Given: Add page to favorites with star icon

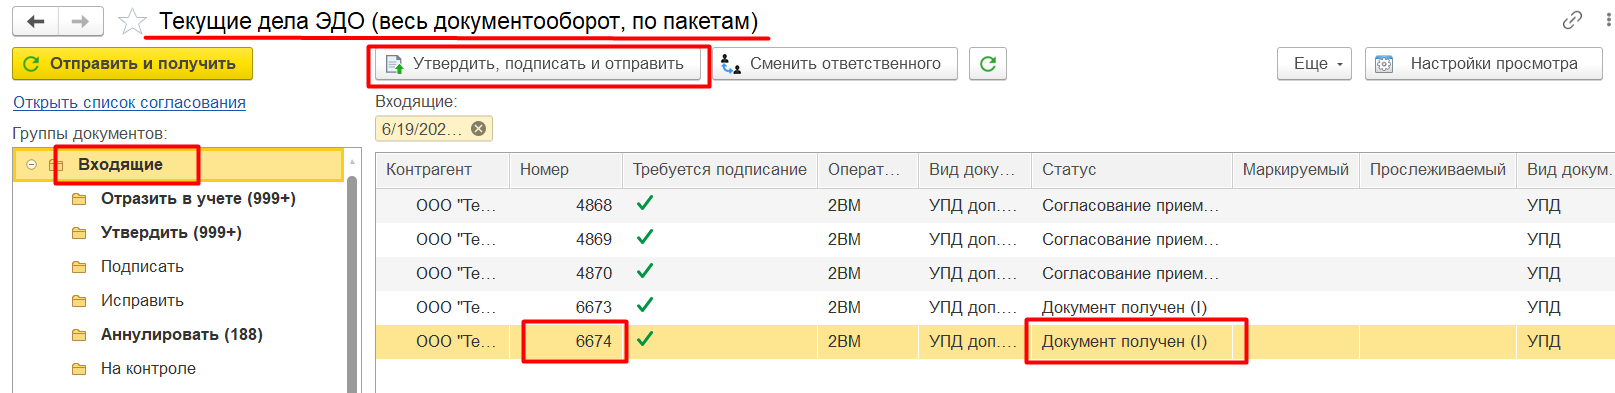Looking at the screenshot, I should 132,21.
